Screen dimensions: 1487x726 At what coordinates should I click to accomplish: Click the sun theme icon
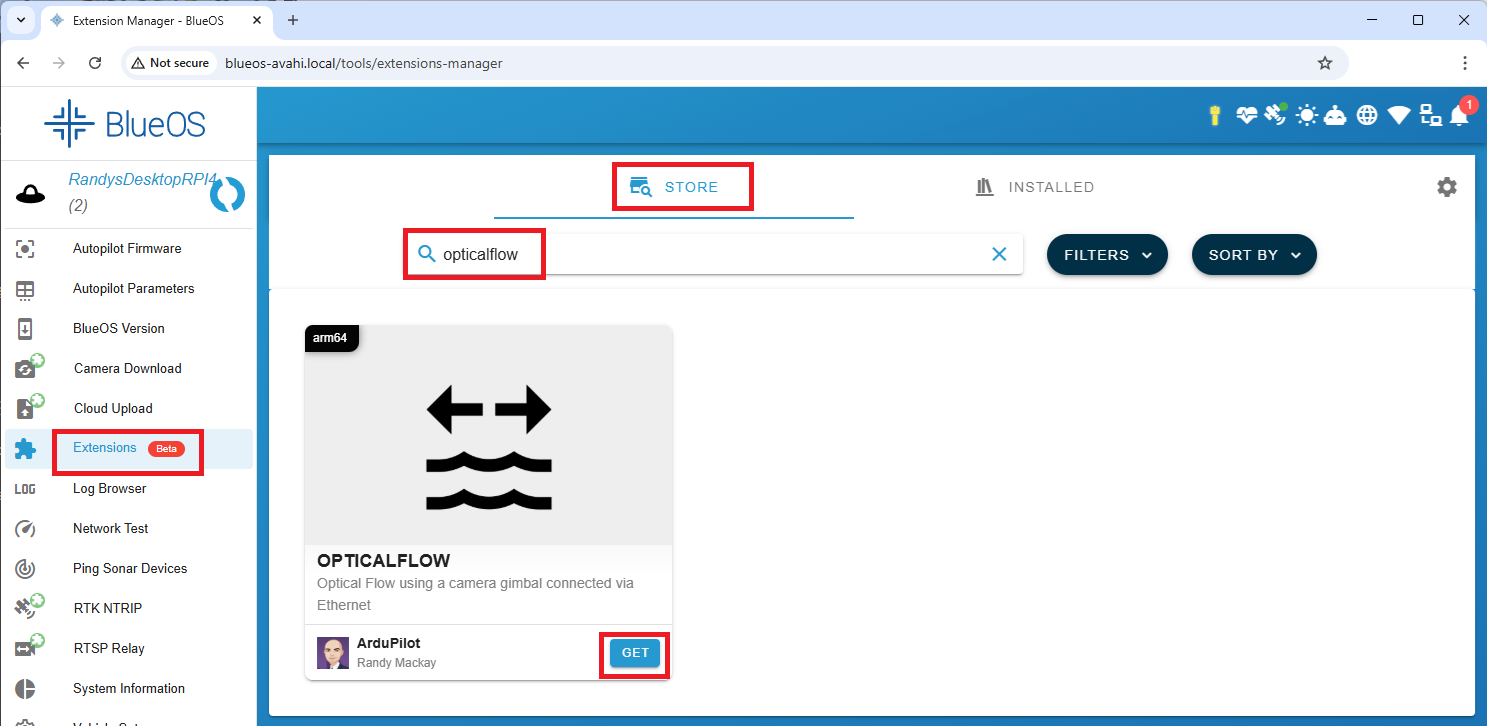point(1306,115)
